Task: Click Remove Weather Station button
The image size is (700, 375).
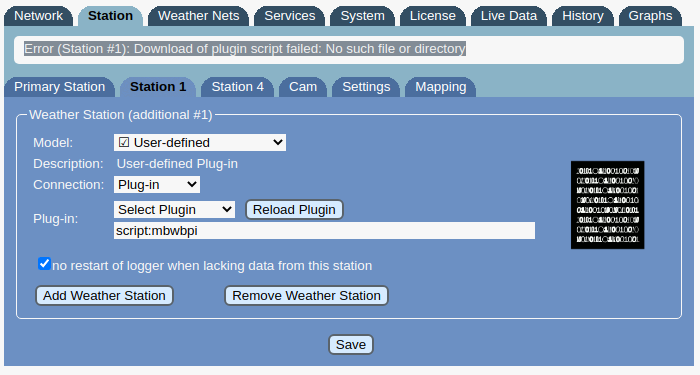Action: click(306, 296)
